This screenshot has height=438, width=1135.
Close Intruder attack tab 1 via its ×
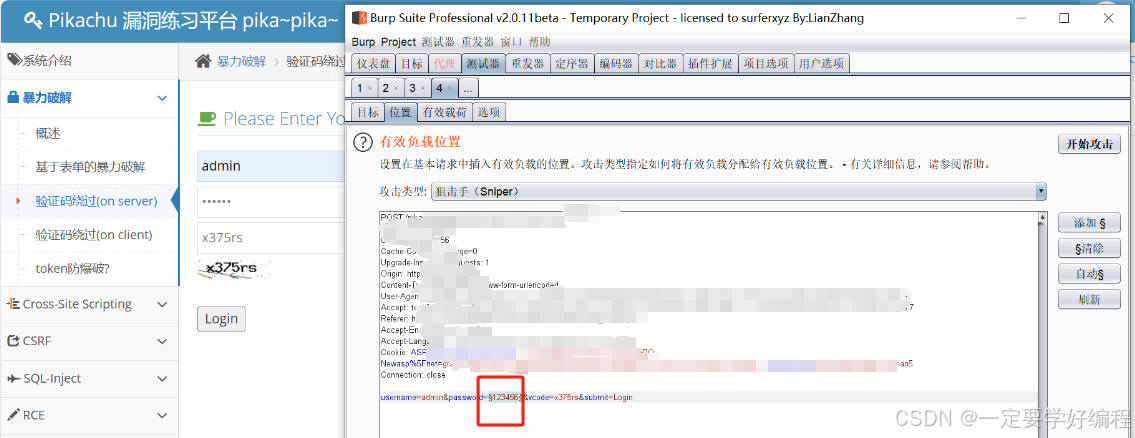point(369,88)
